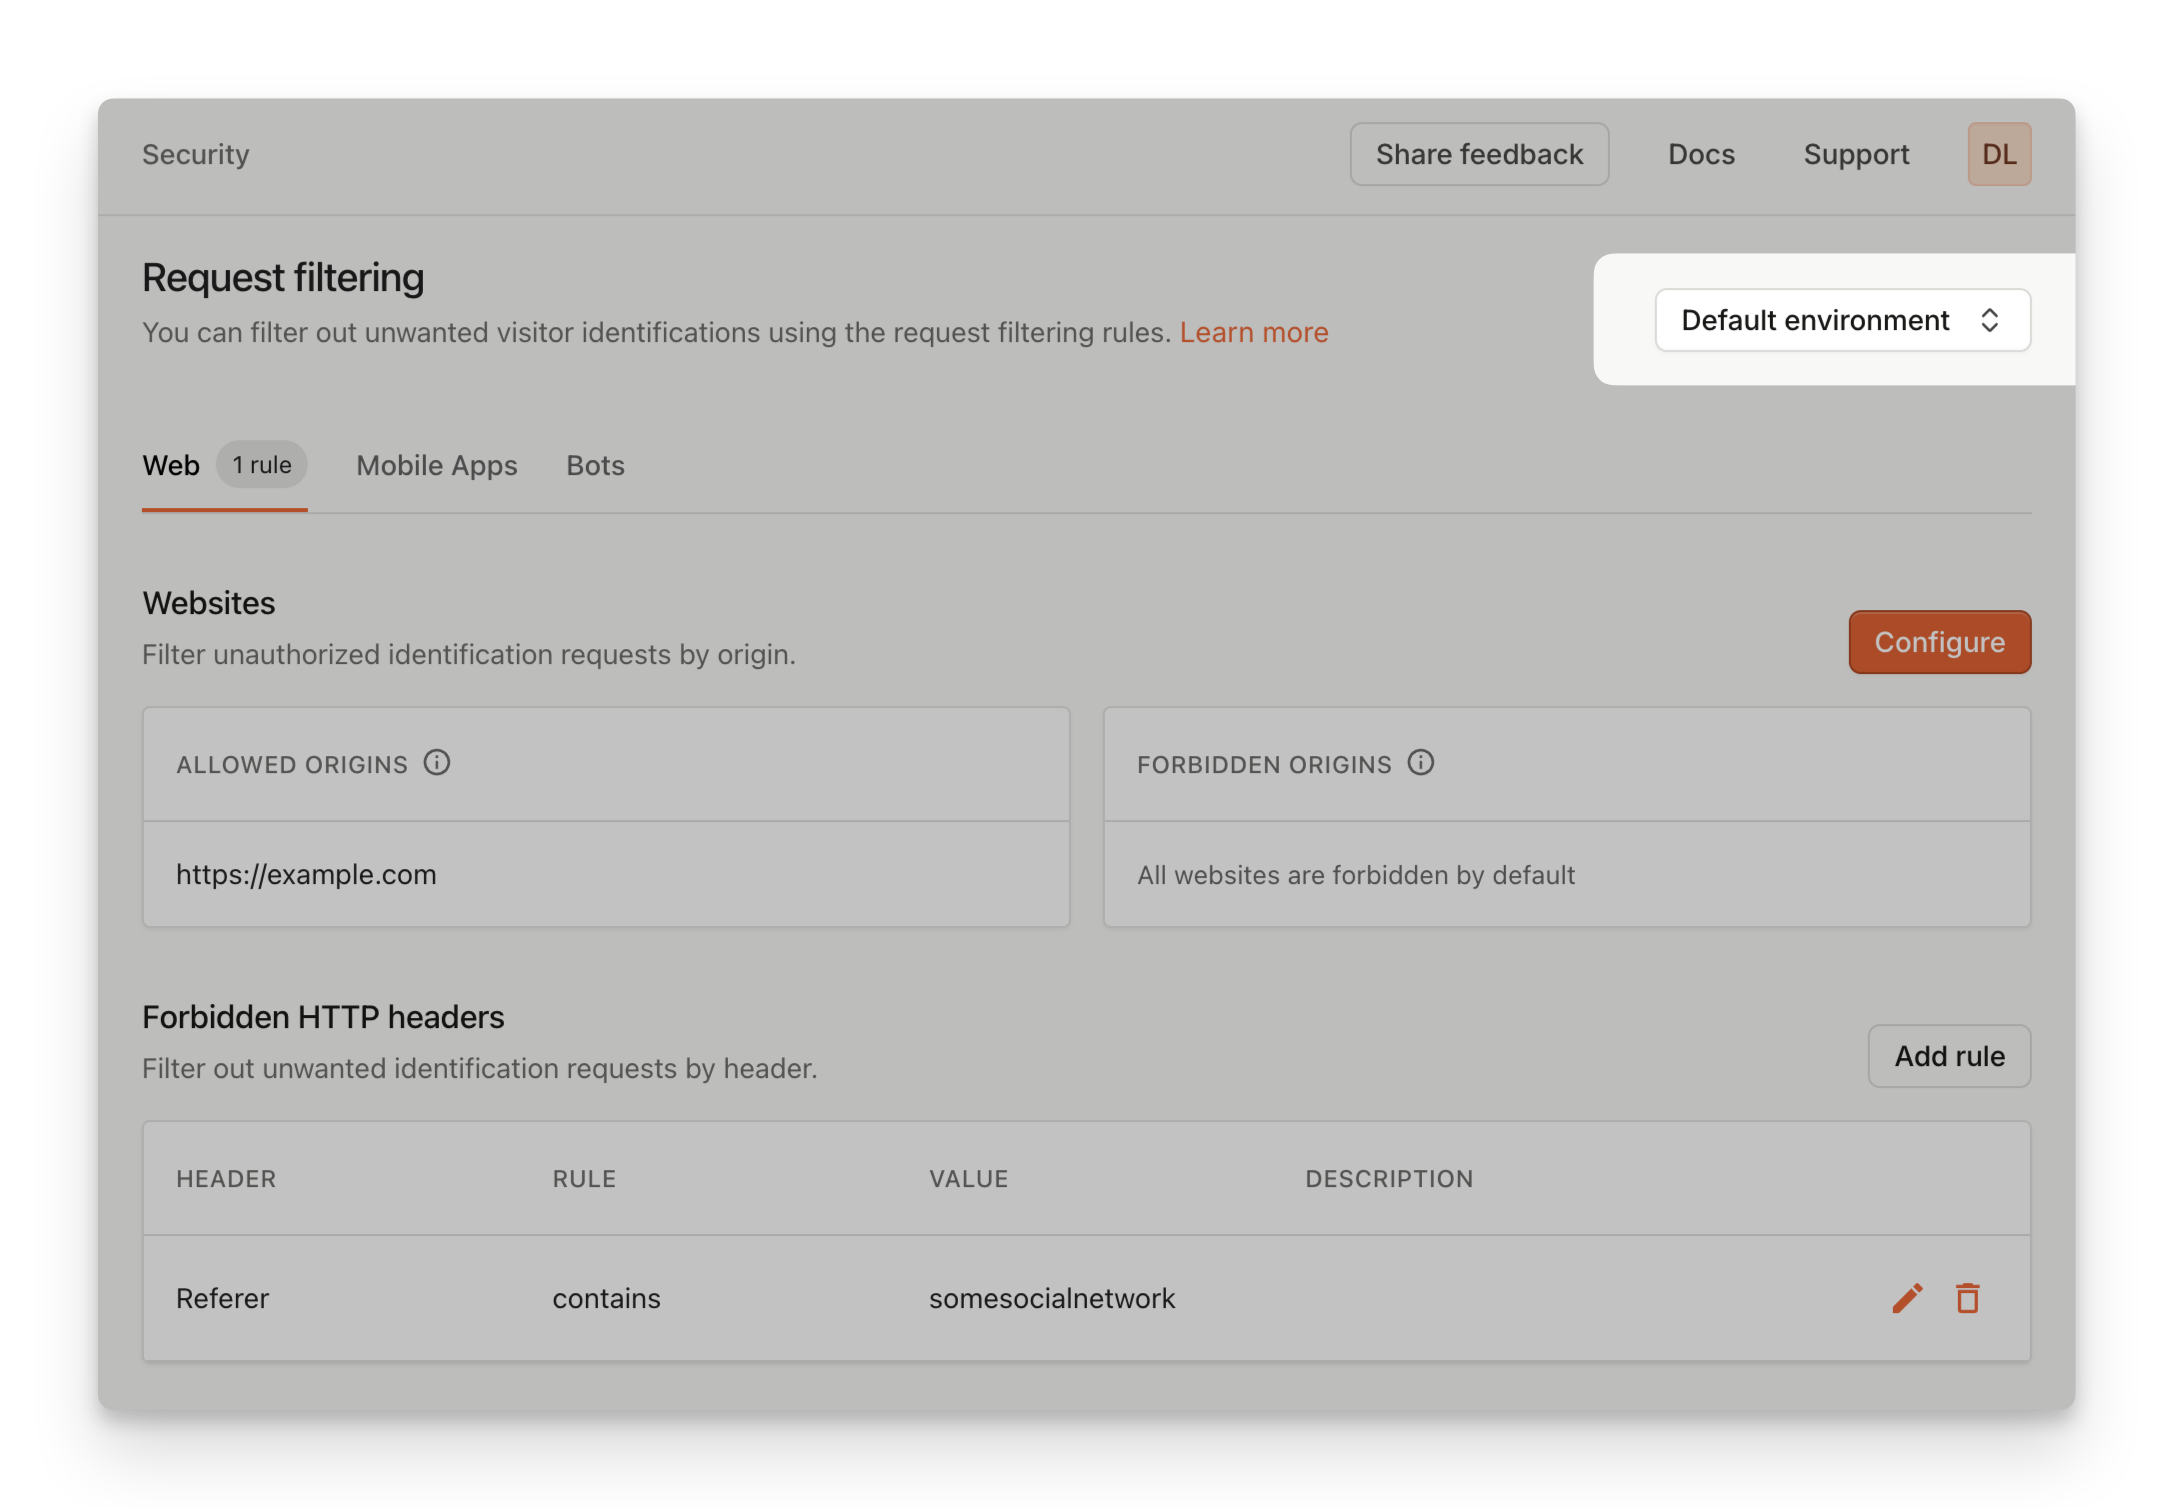Select the Web tab

click(171, 465)
